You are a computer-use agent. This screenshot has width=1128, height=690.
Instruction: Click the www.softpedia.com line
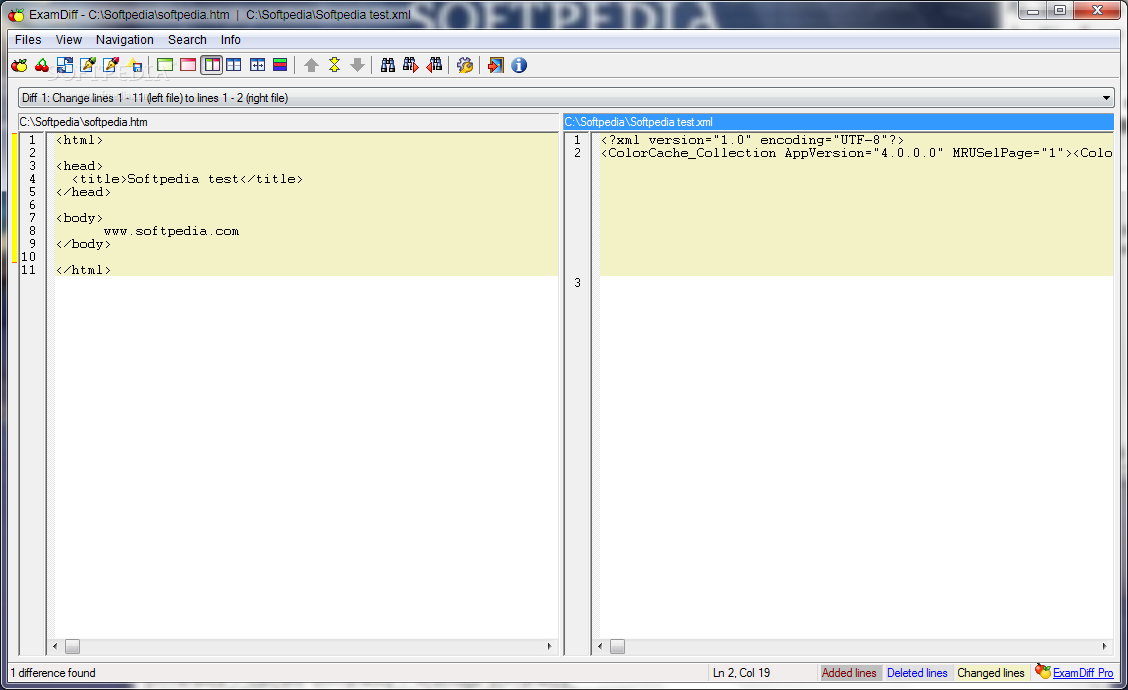click(171, 231)
